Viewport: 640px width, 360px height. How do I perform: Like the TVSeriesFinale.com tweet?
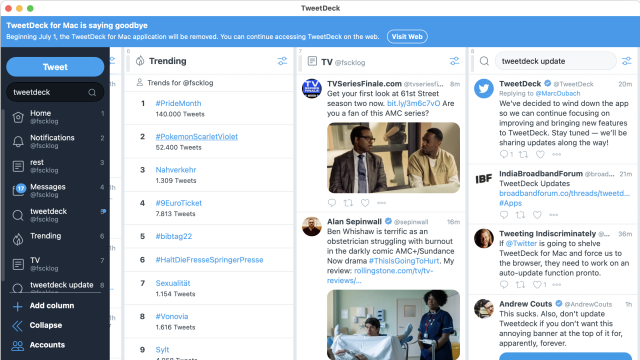pyautogui.click(x=365, y=203)
